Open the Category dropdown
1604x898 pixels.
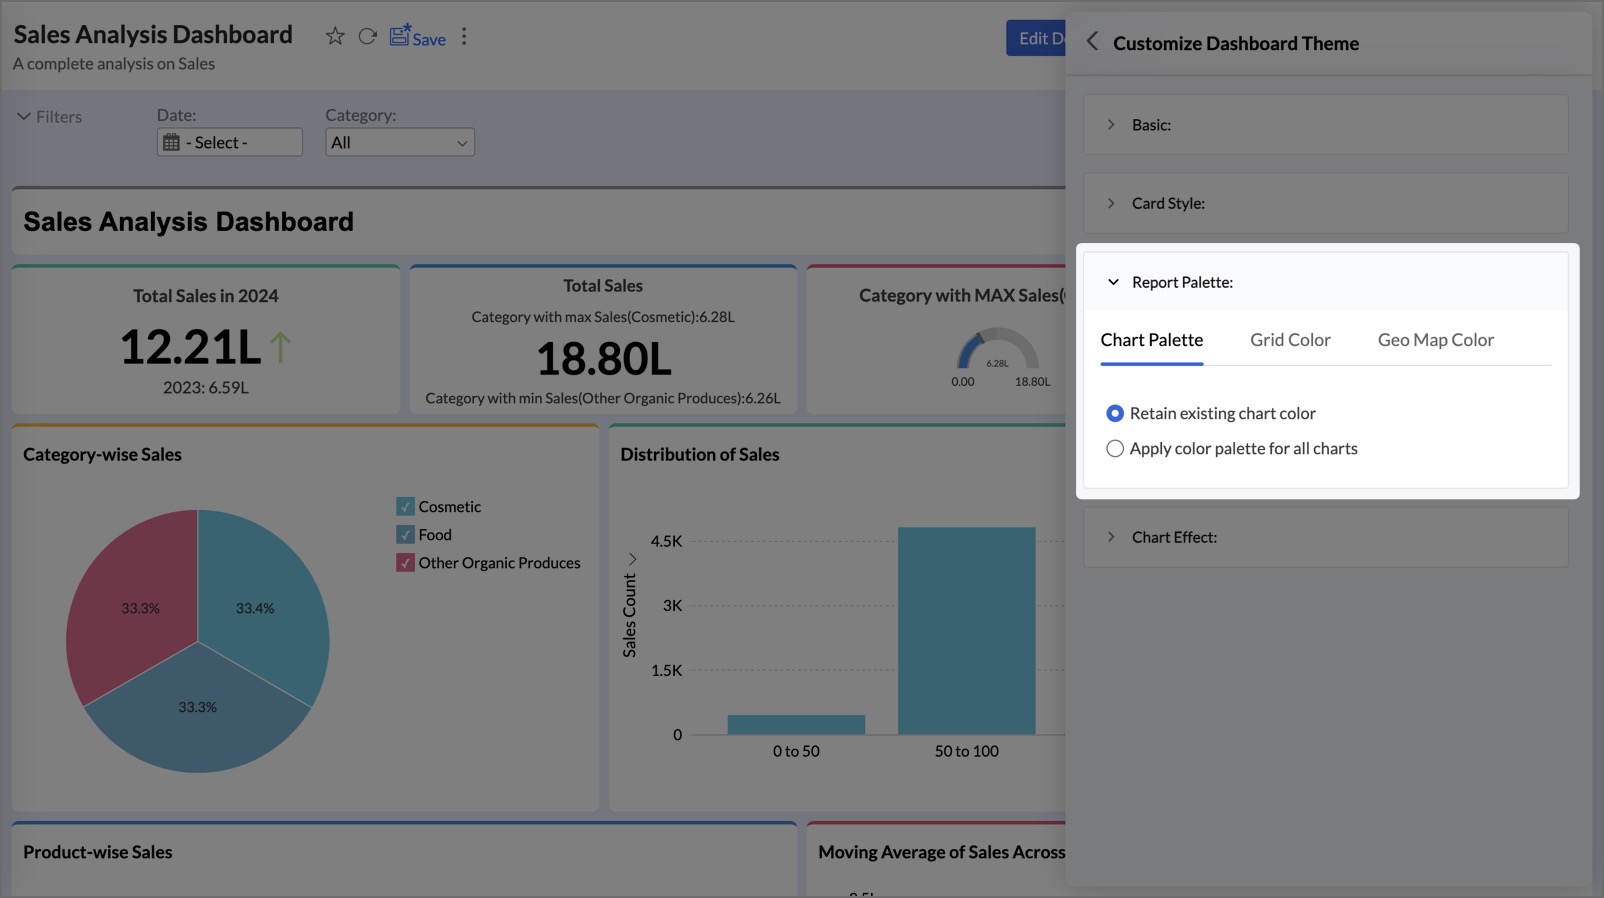[399, 143]
